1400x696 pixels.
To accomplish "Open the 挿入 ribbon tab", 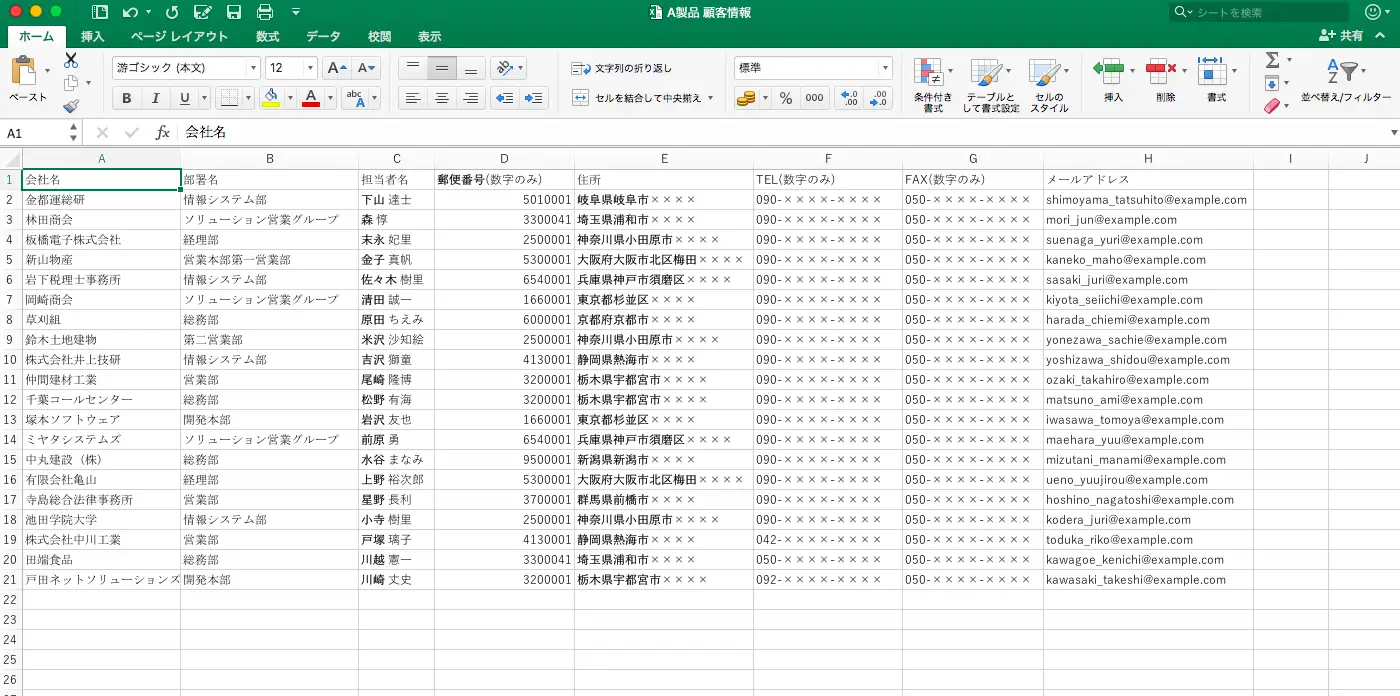I will pos(91,36).
